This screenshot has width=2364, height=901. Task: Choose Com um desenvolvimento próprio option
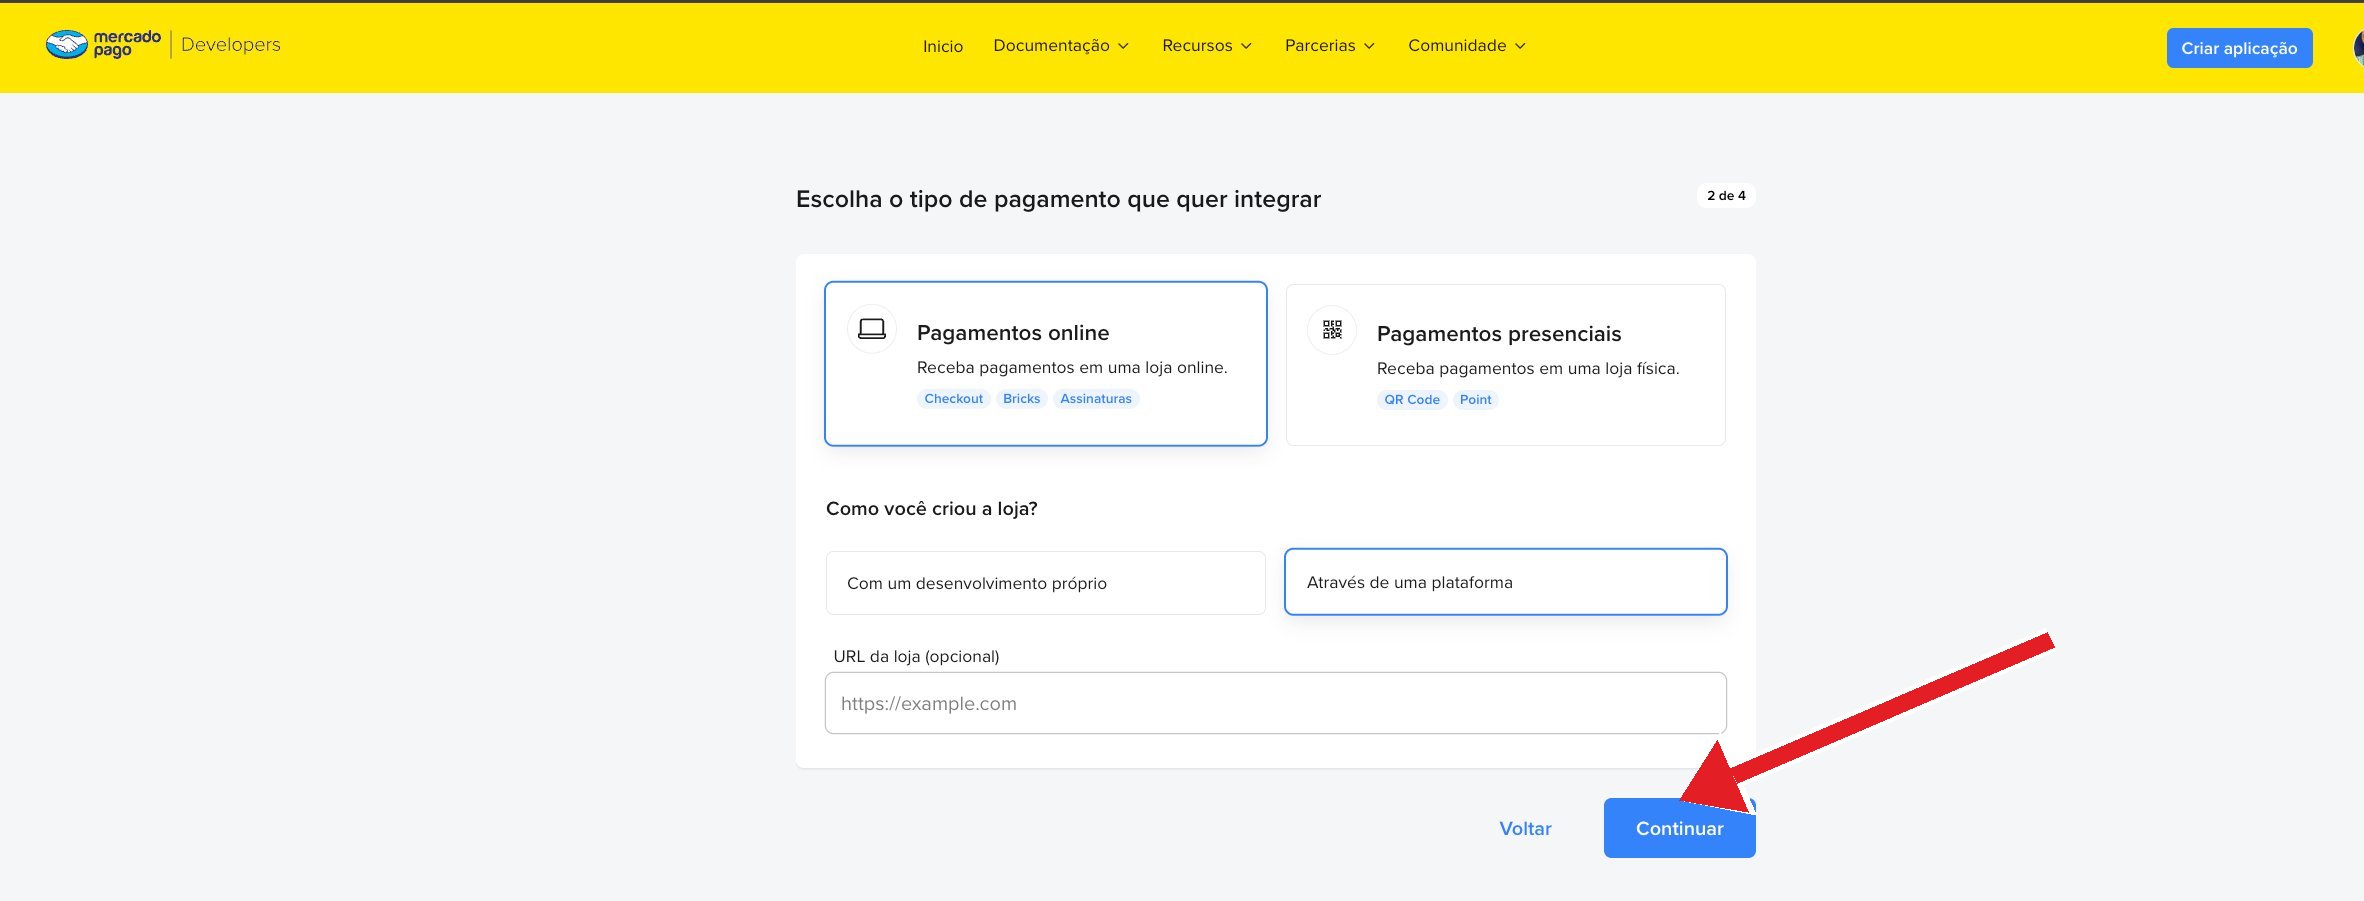[x=1045, y=583]
